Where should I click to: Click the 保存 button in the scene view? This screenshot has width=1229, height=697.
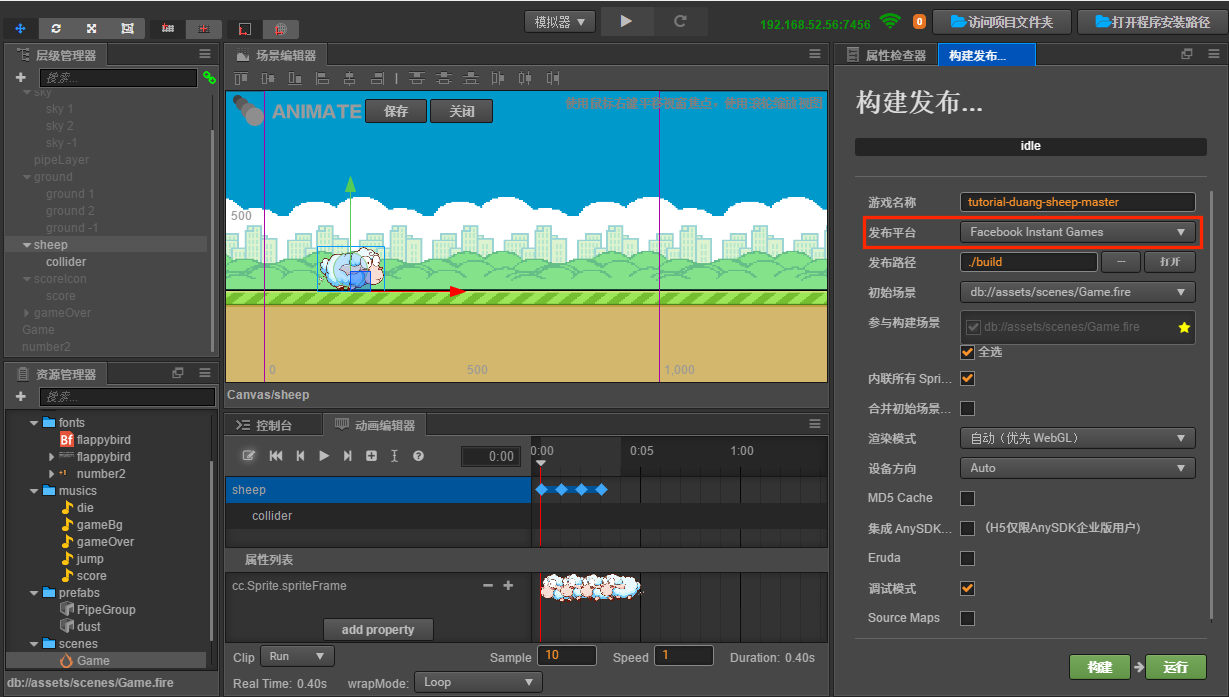[x=396, y=111]
